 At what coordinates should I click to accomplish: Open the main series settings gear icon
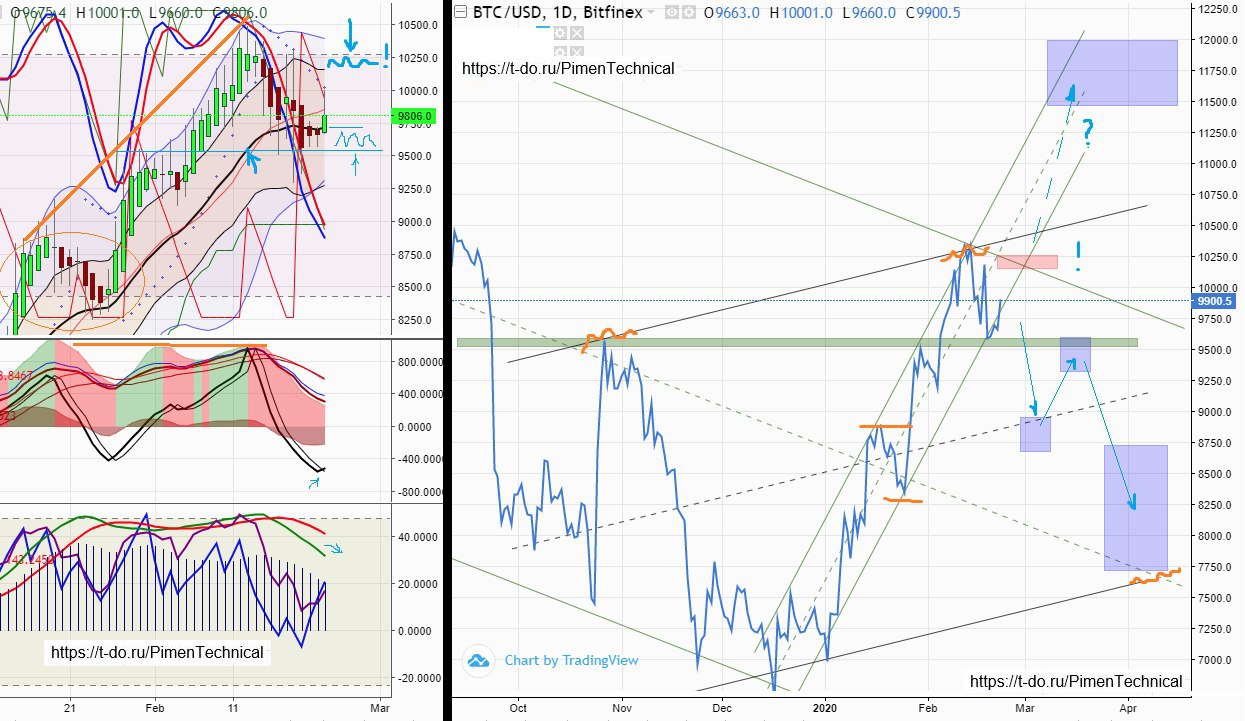point(689,12)
